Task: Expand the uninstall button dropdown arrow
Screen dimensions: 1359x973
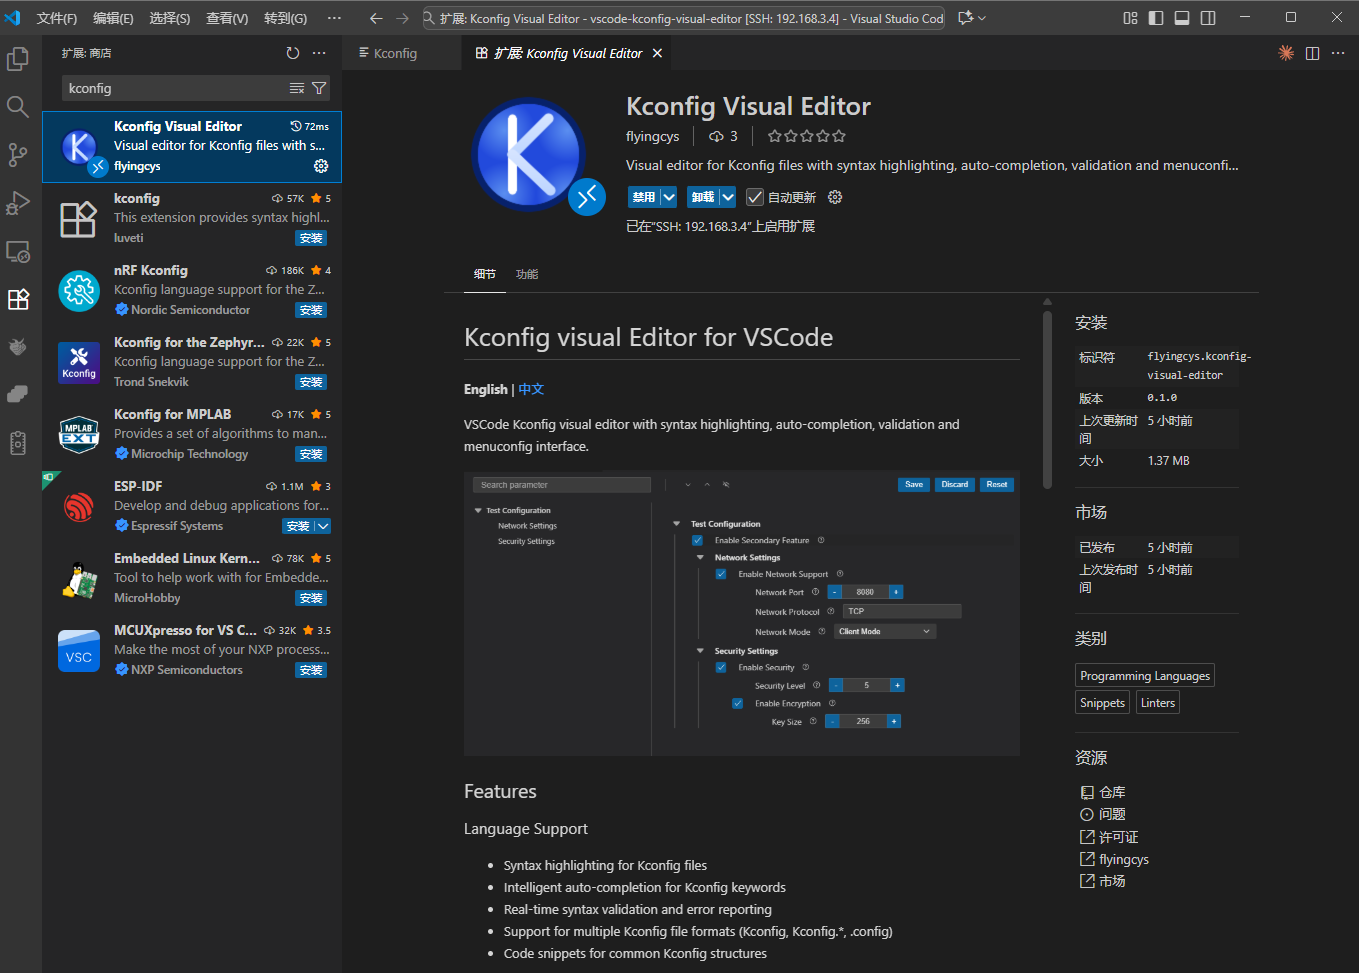Action: click(728, 198)
